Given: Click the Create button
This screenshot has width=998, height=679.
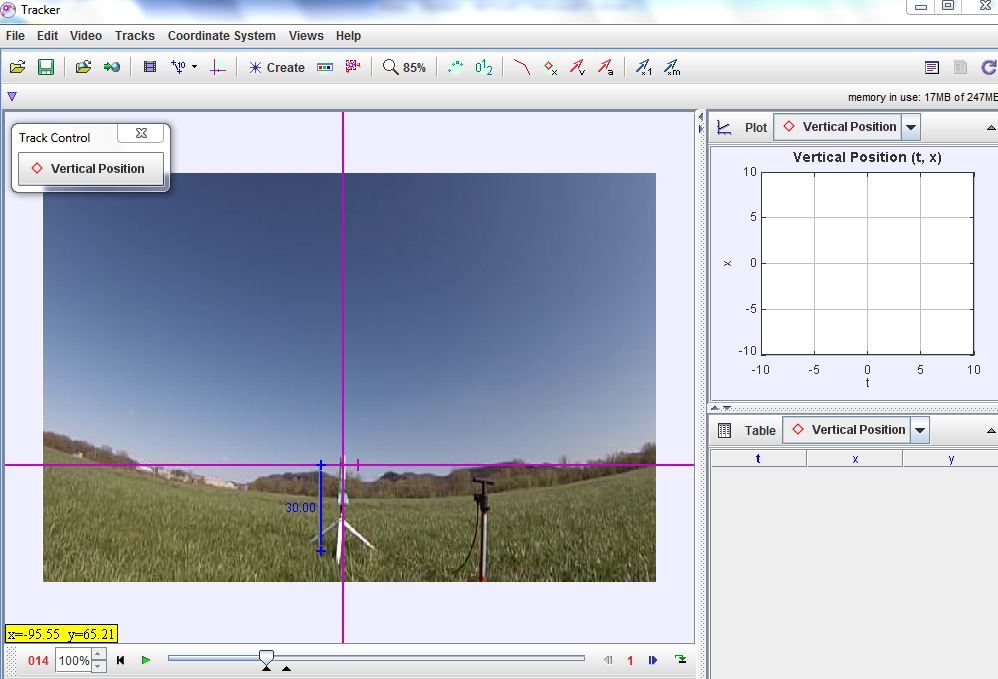Looking at the screenshot, I should click(275, 67).
